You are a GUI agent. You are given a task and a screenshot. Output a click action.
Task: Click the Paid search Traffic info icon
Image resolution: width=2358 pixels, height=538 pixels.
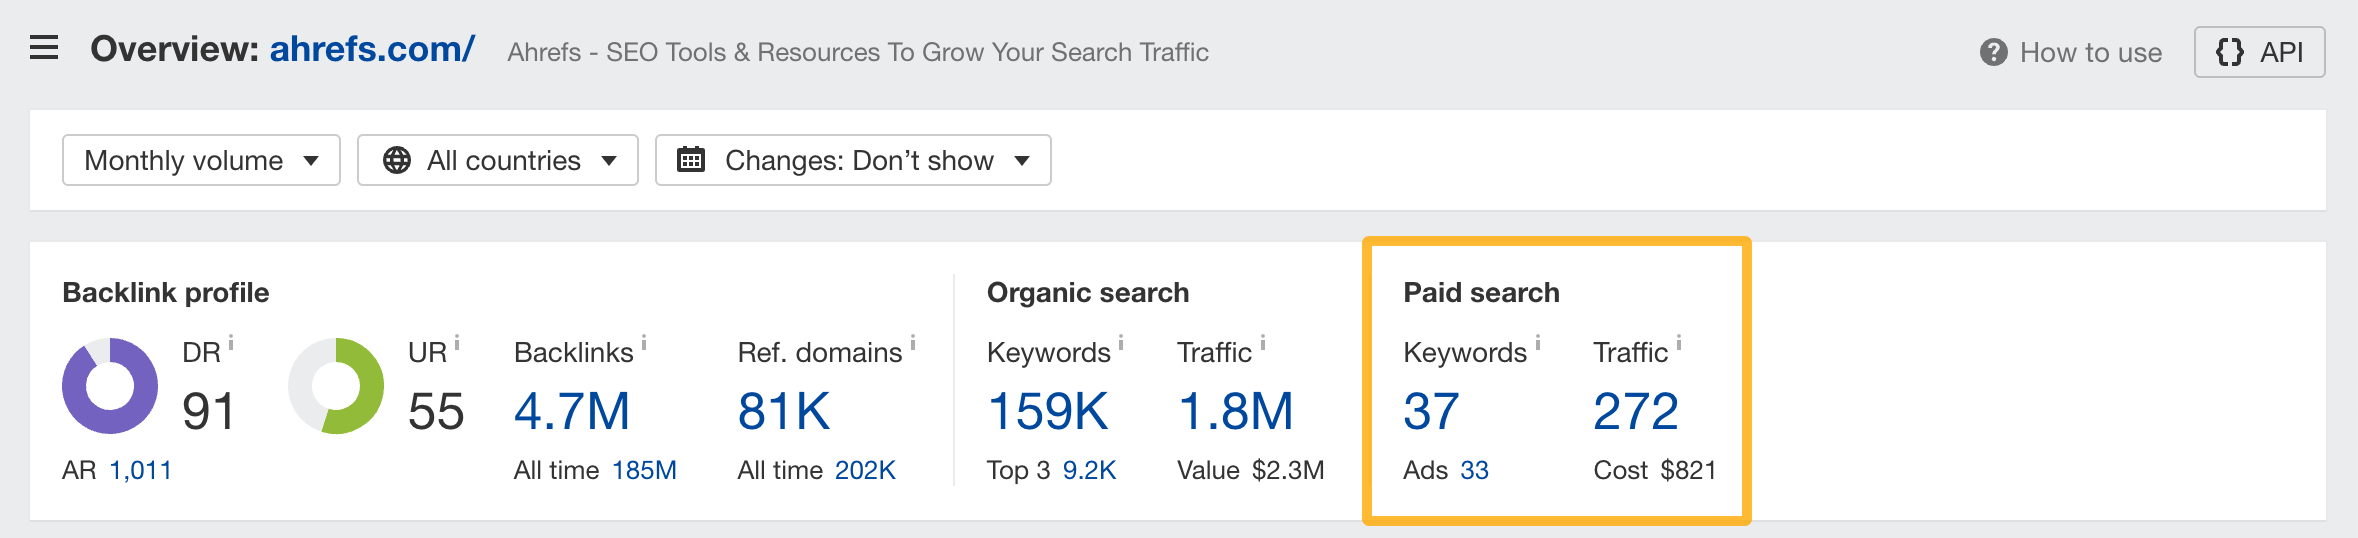(1679, 342)
